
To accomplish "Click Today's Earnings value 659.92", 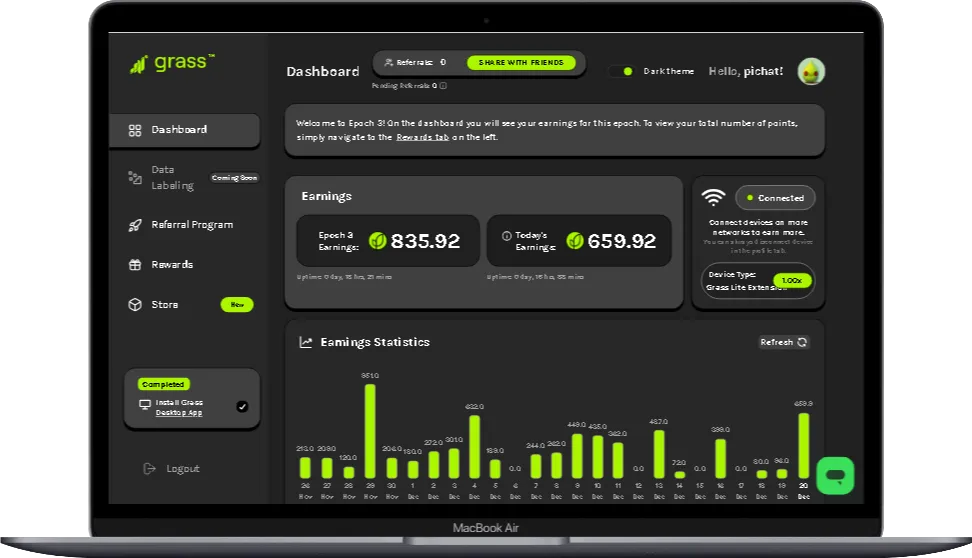I will 622,241.
